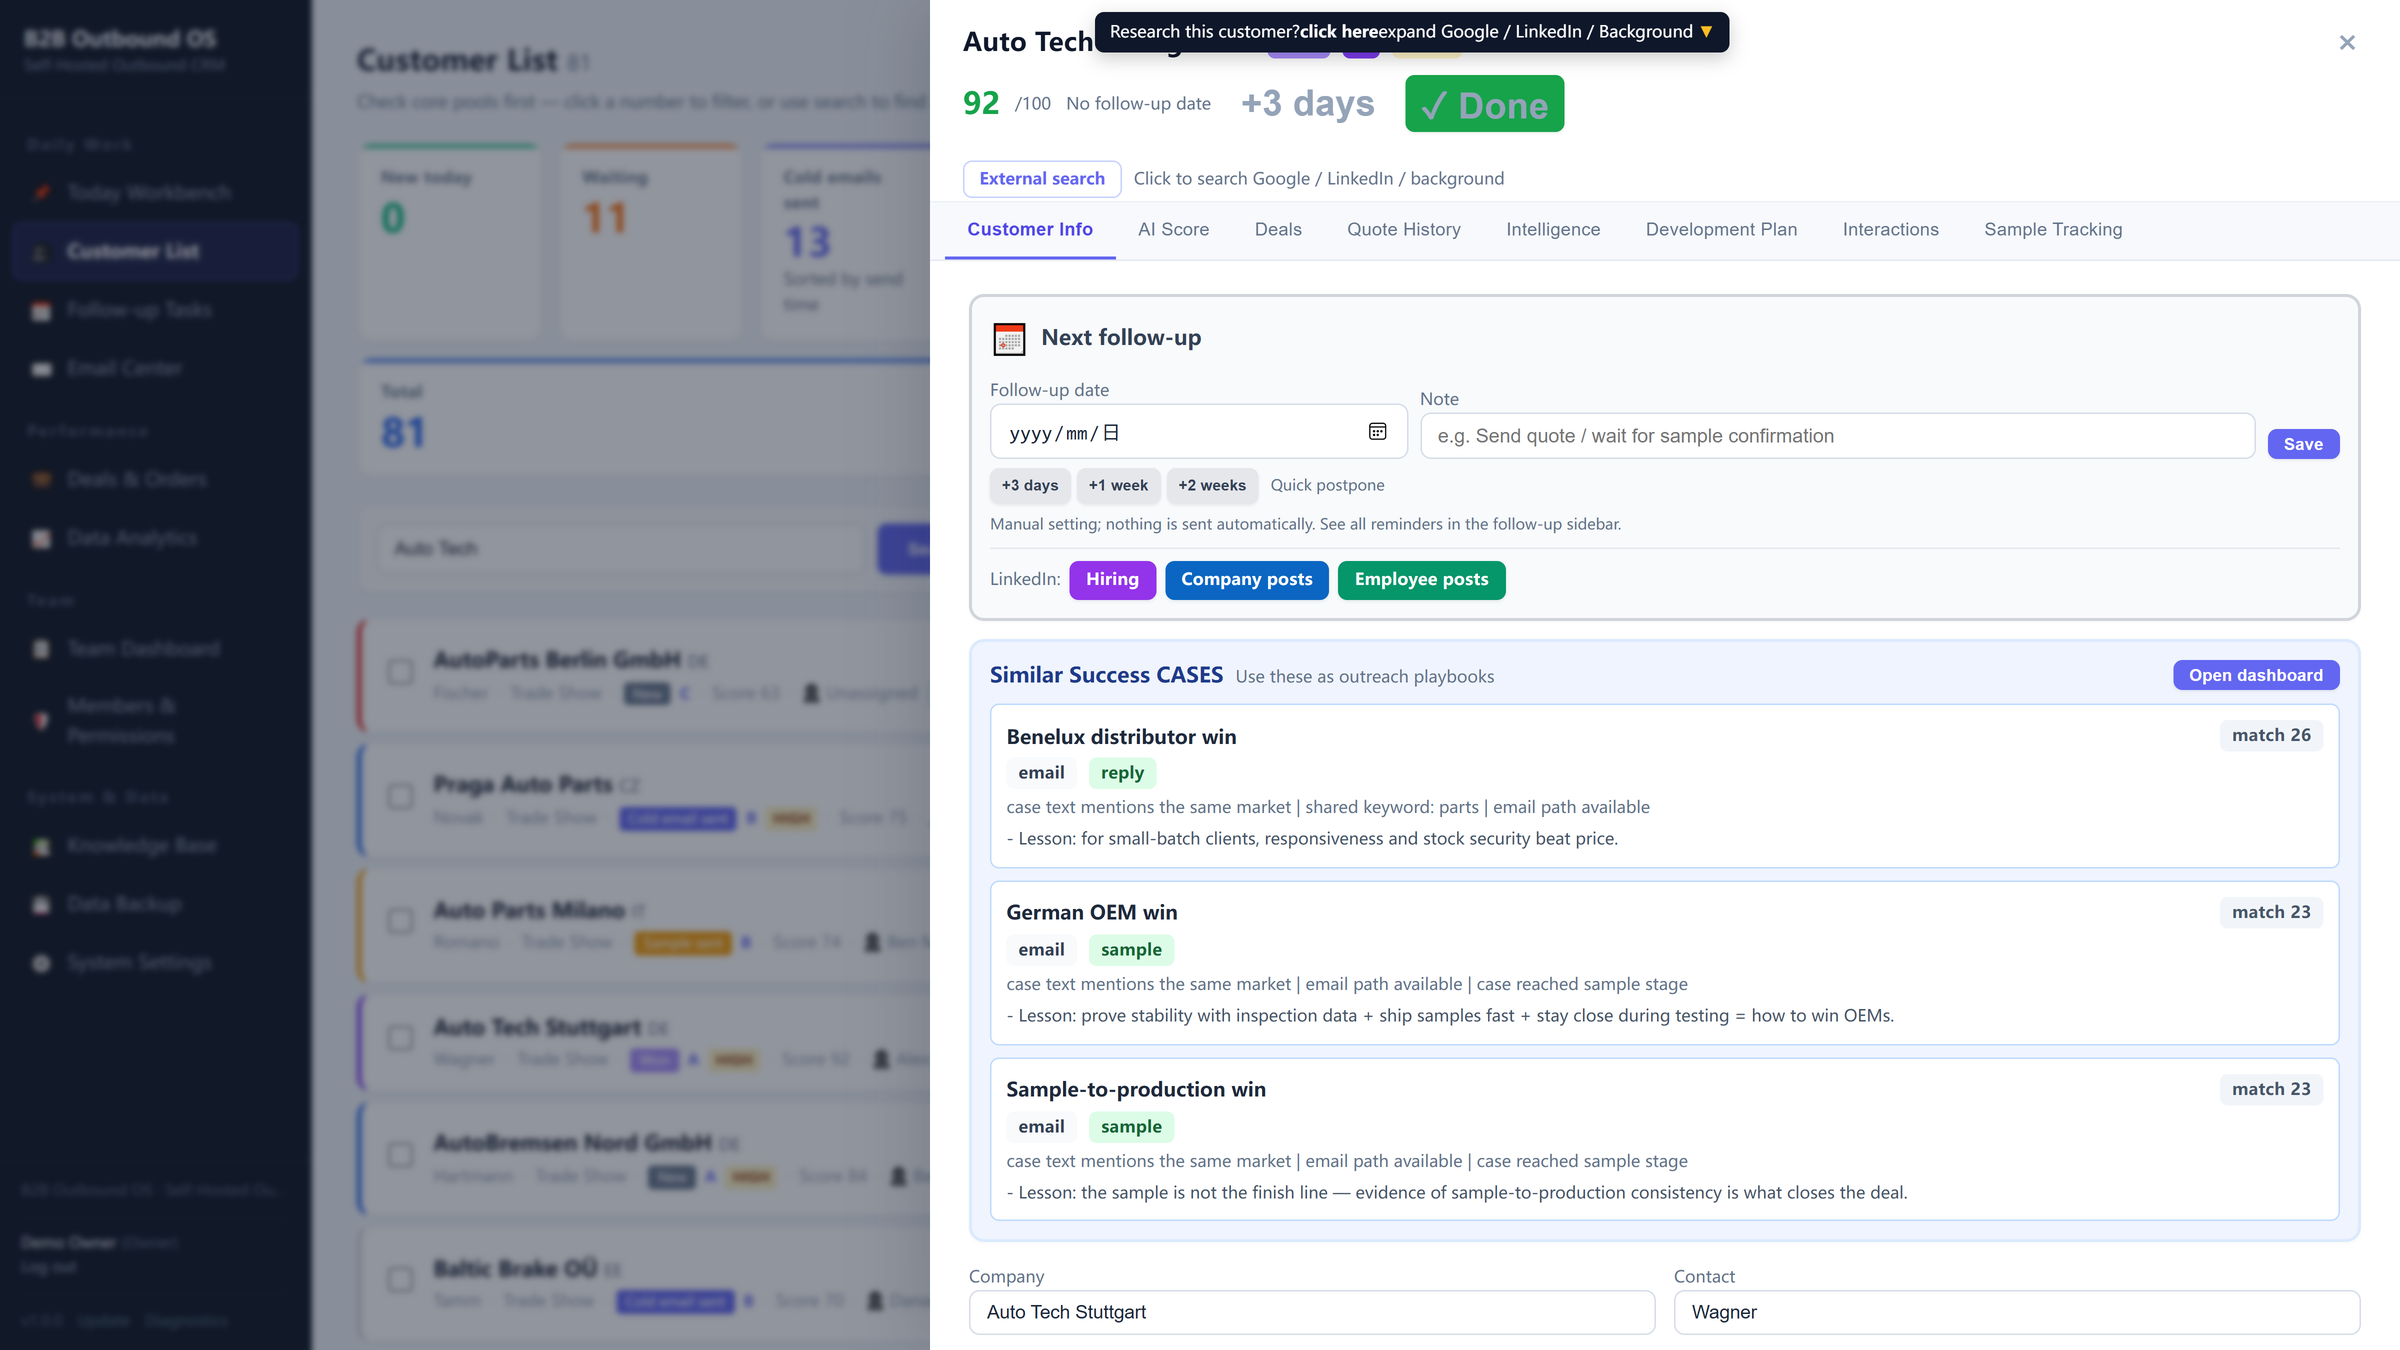
Task: Click the 'click here' research link
Action: click(1338, 32)
